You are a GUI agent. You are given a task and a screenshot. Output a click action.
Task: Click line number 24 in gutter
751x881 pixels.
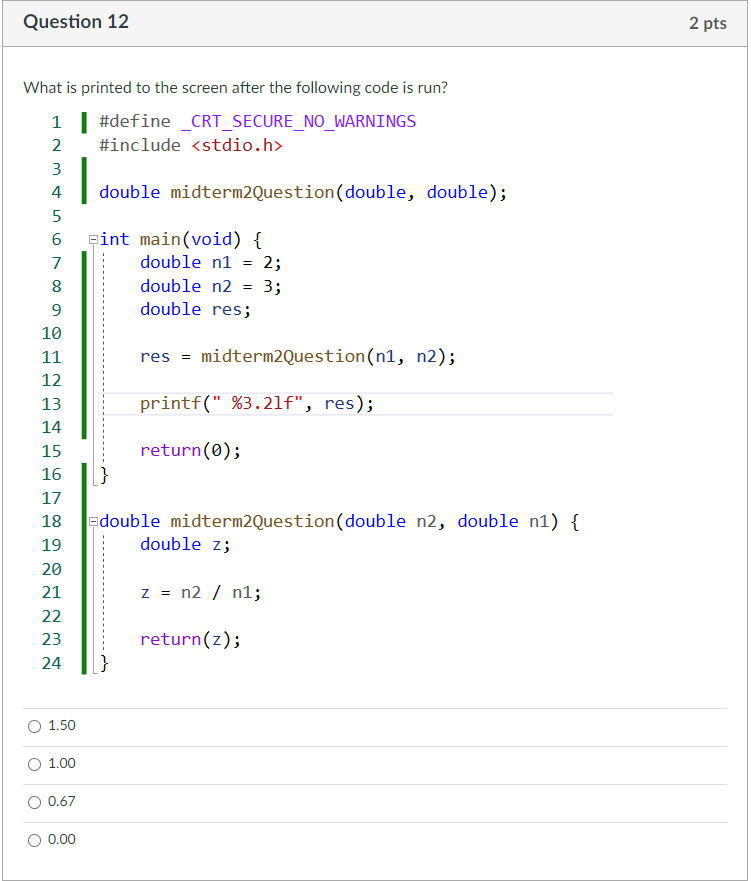point(51,663)
